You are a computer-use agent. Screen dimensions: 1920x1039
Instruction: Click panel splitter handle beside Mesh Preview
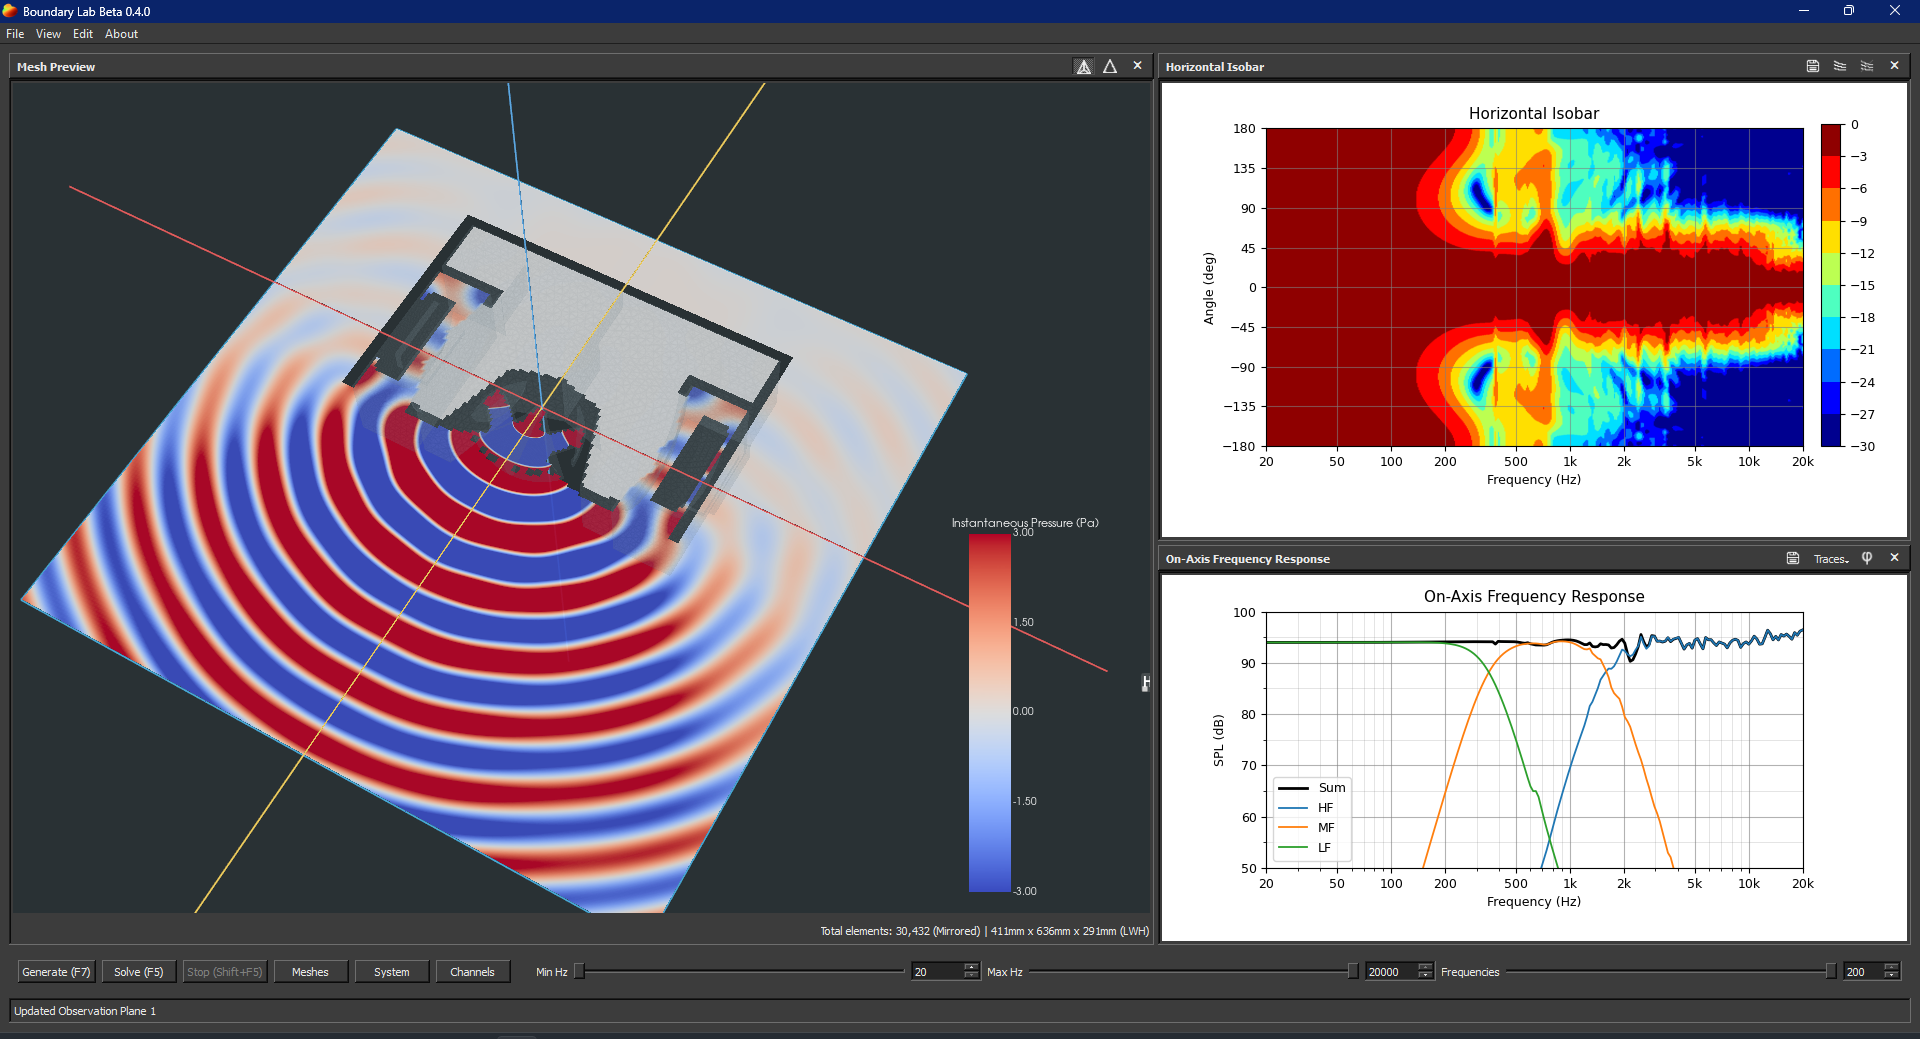pos(1146,683)
